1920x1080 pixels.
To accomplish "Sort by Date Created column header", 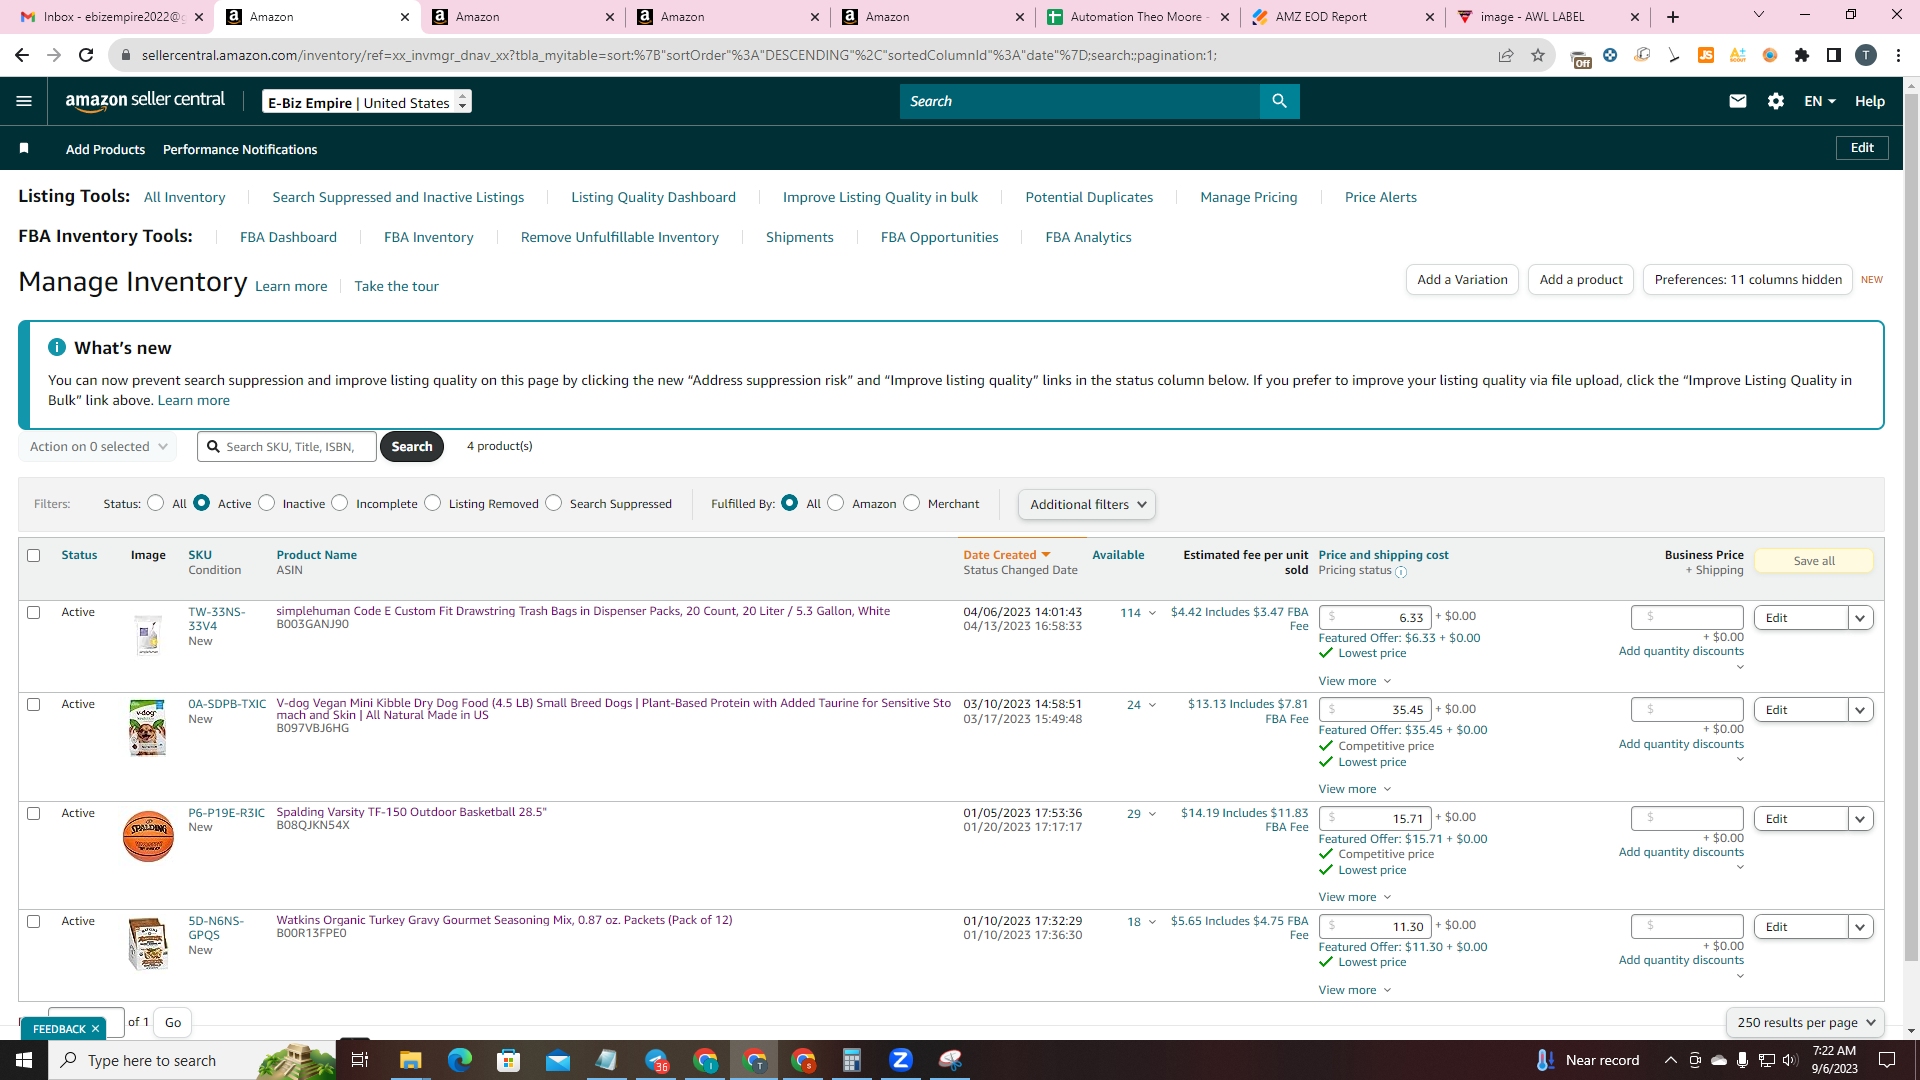I will coord(1006,555).
